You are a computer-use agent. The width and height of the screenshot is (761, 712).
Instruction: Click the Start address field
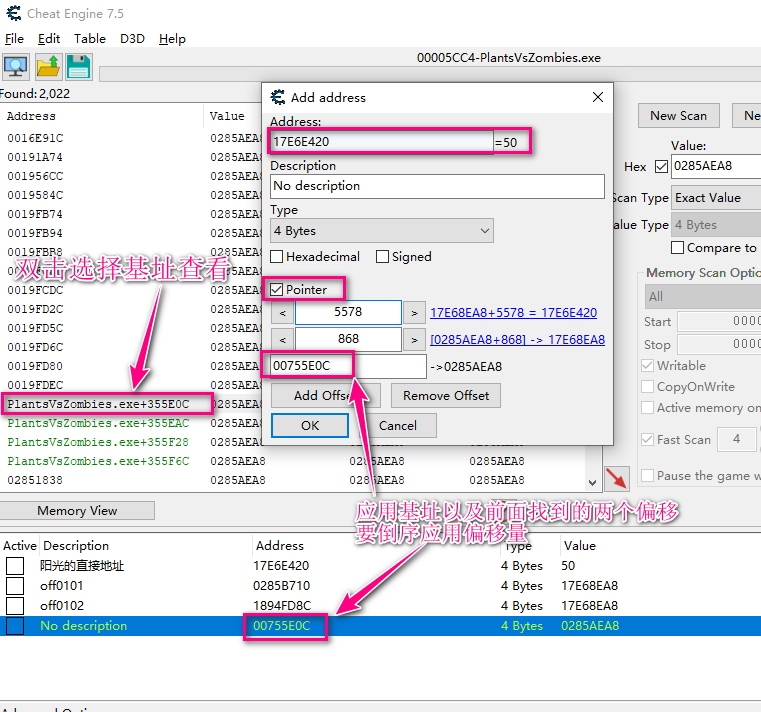point(719,321)
